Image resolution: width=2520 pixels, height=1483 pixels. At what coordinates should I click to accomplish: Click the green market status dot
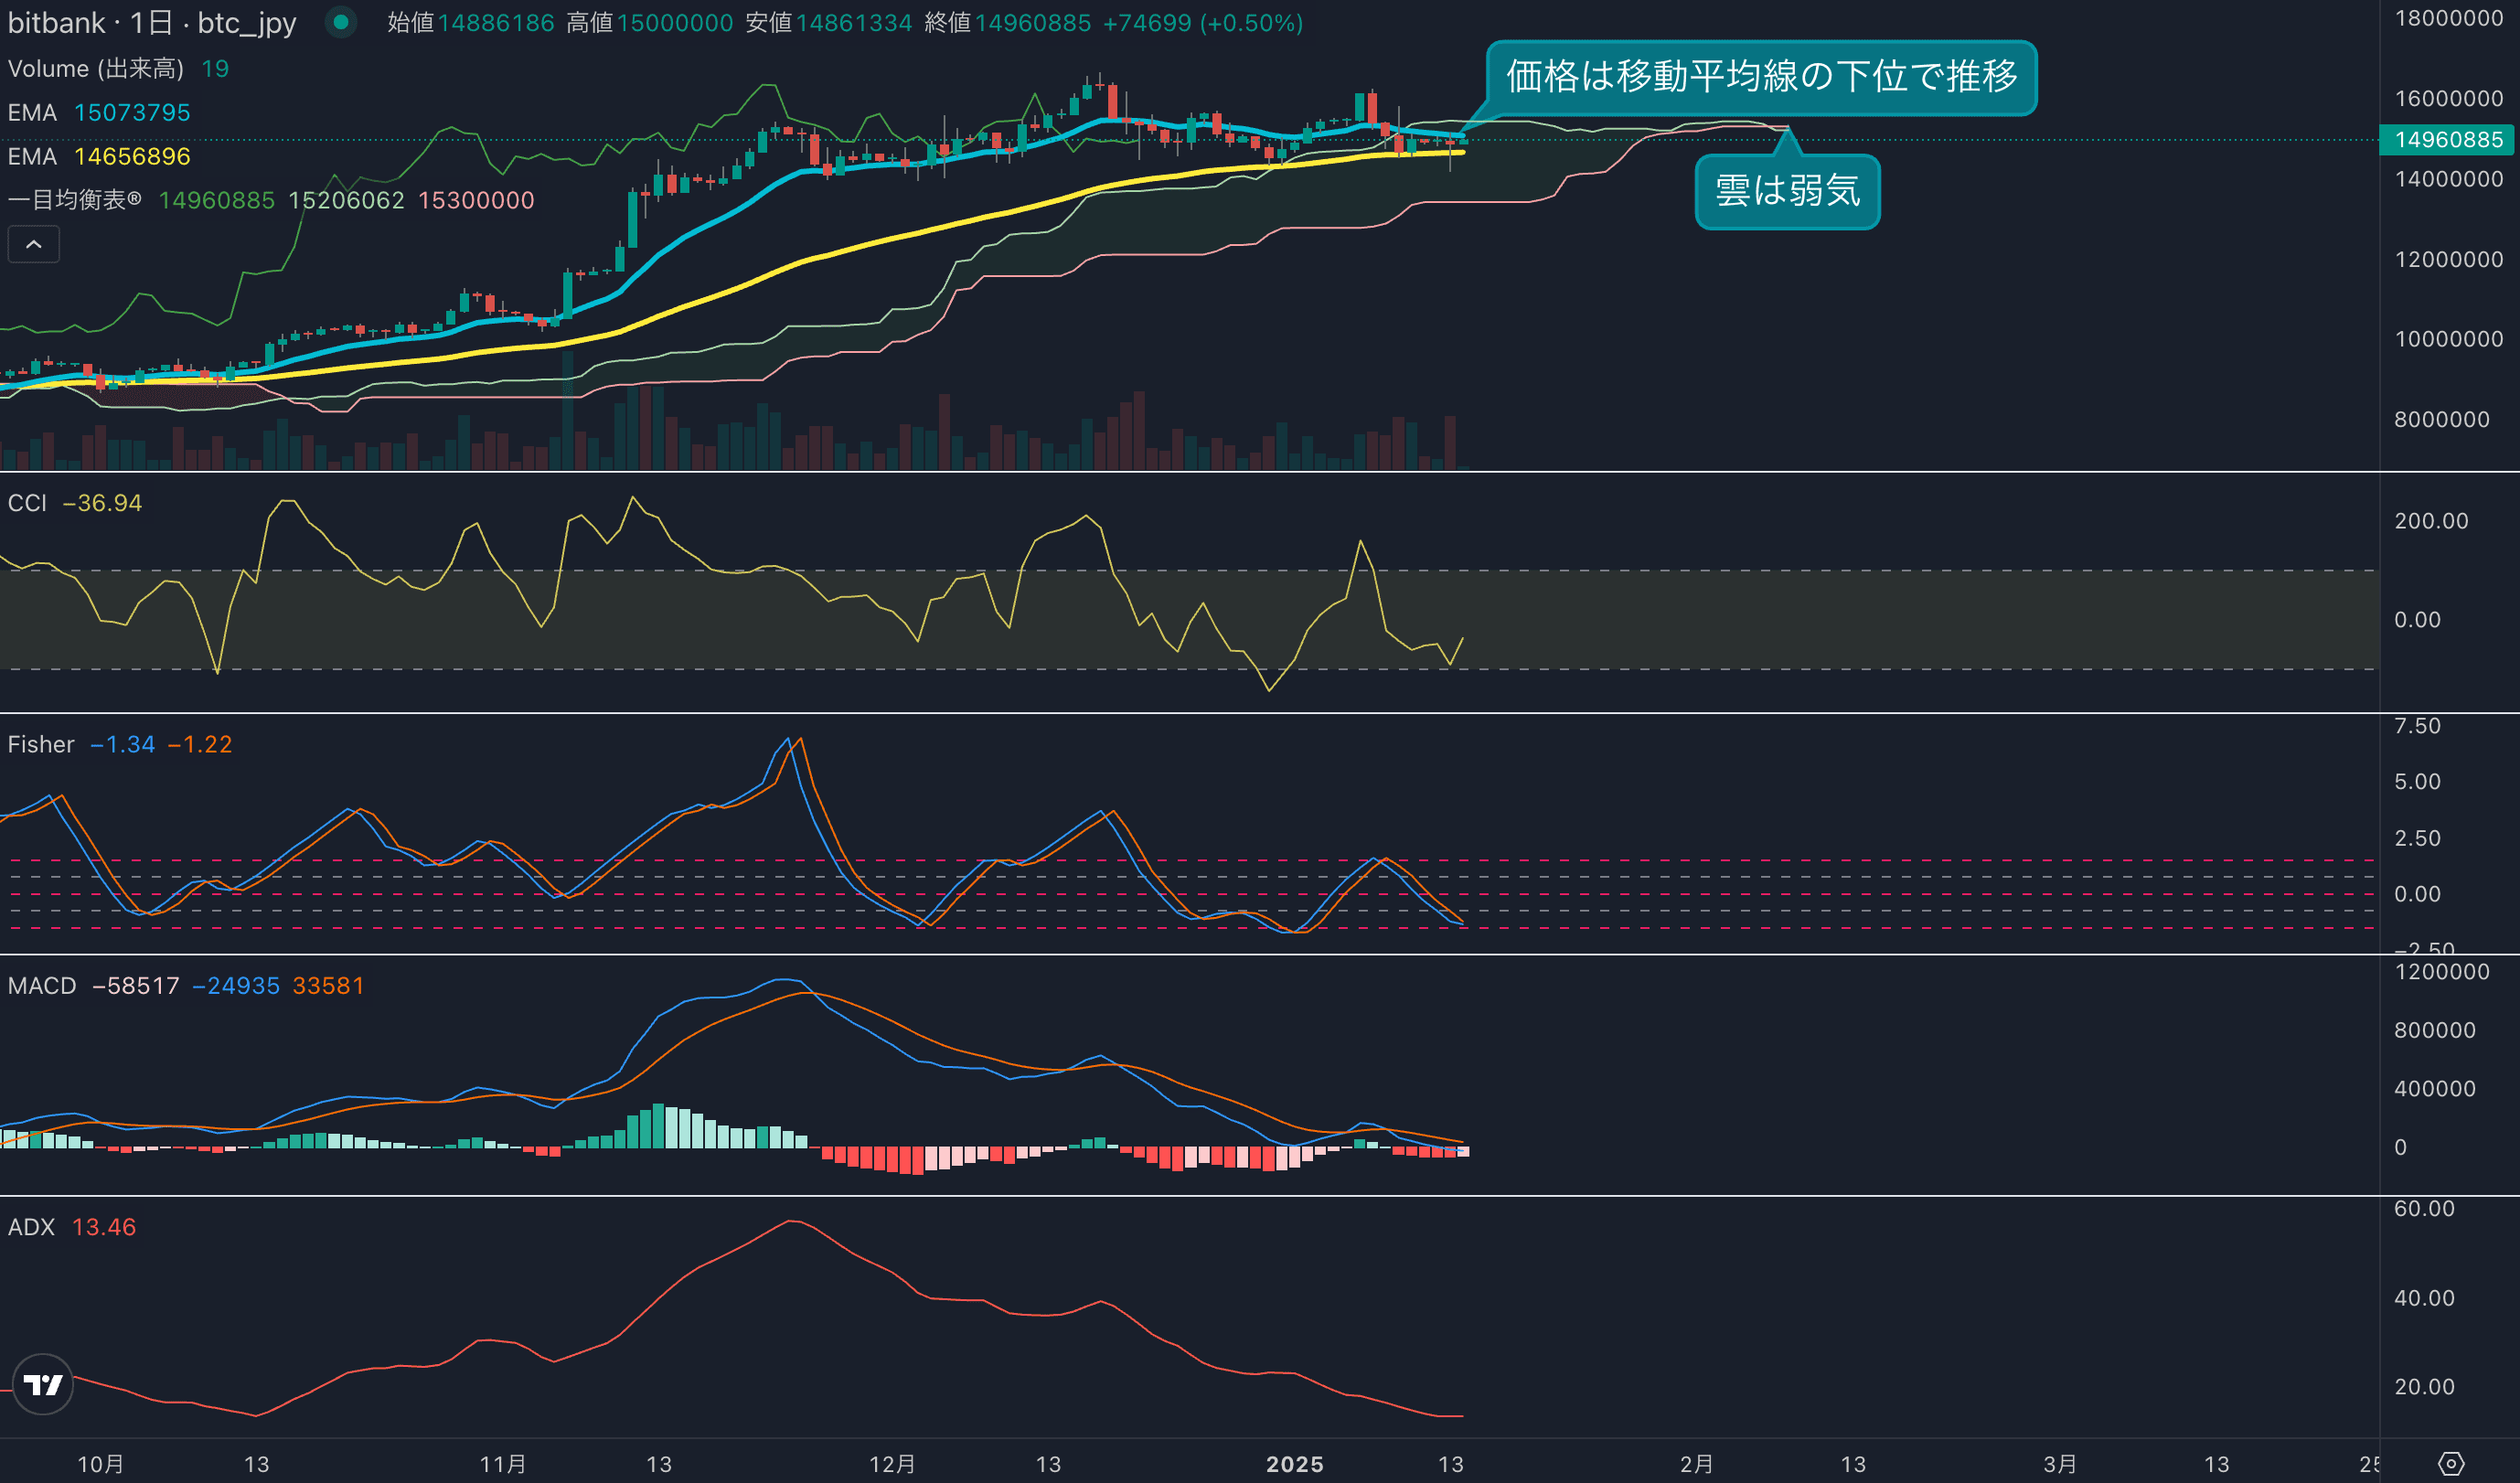341,22
